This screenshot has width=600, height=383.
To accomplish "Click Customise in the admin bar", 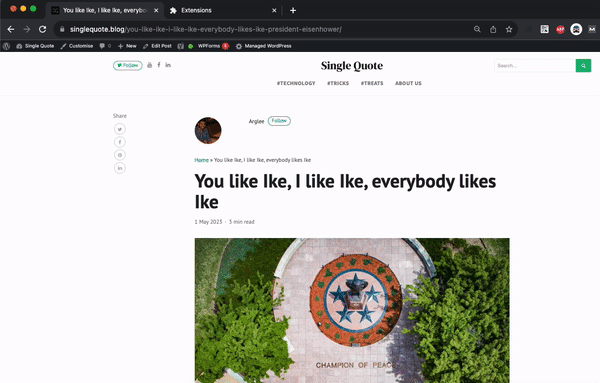I will 77,46.
